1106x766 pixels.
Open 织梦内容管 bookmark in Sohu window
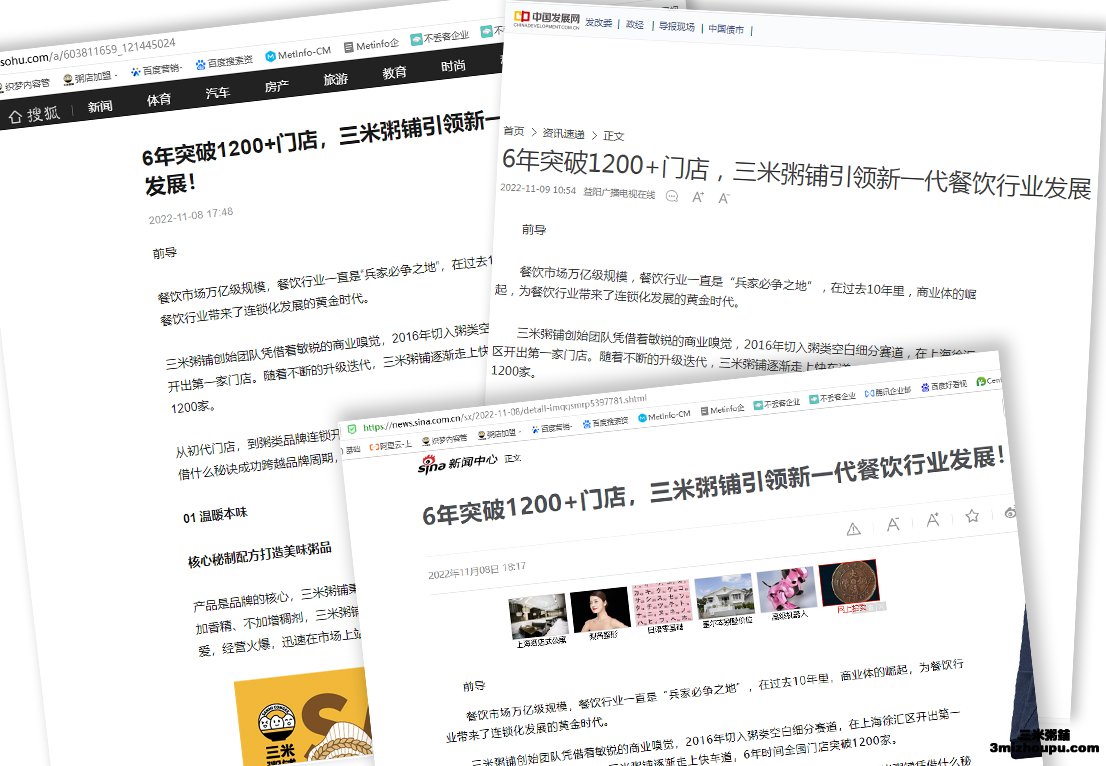(25, 85)
